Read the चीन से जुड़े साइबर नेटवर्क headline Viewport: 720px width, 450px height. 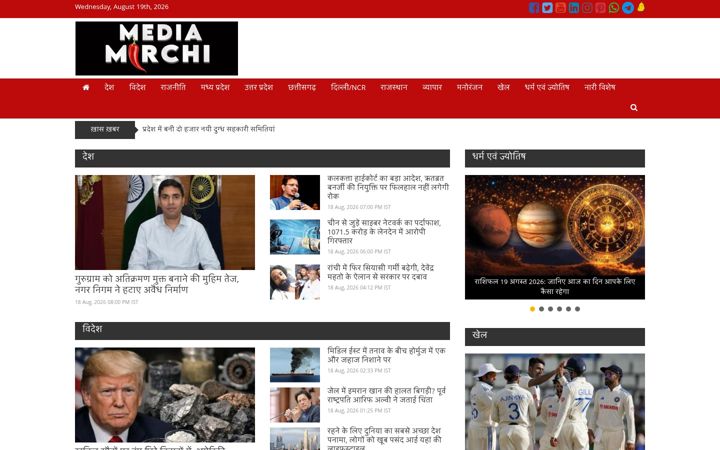pyautogui.click(x=384, y=231)
